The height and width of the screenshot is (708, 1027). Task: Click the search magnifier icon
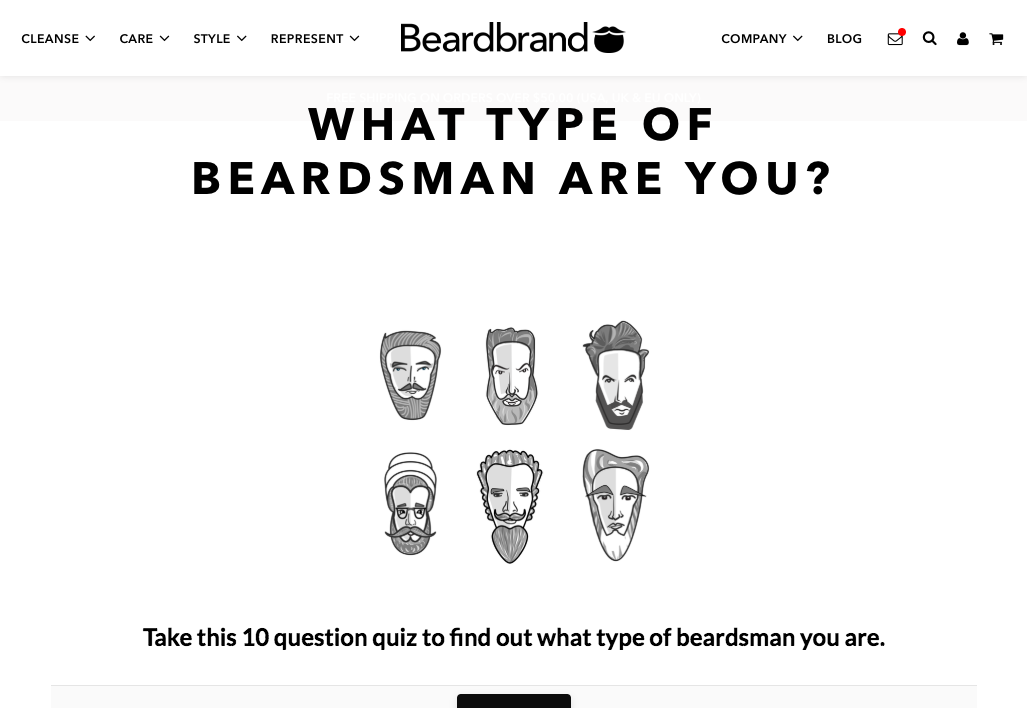pos(929,39)
